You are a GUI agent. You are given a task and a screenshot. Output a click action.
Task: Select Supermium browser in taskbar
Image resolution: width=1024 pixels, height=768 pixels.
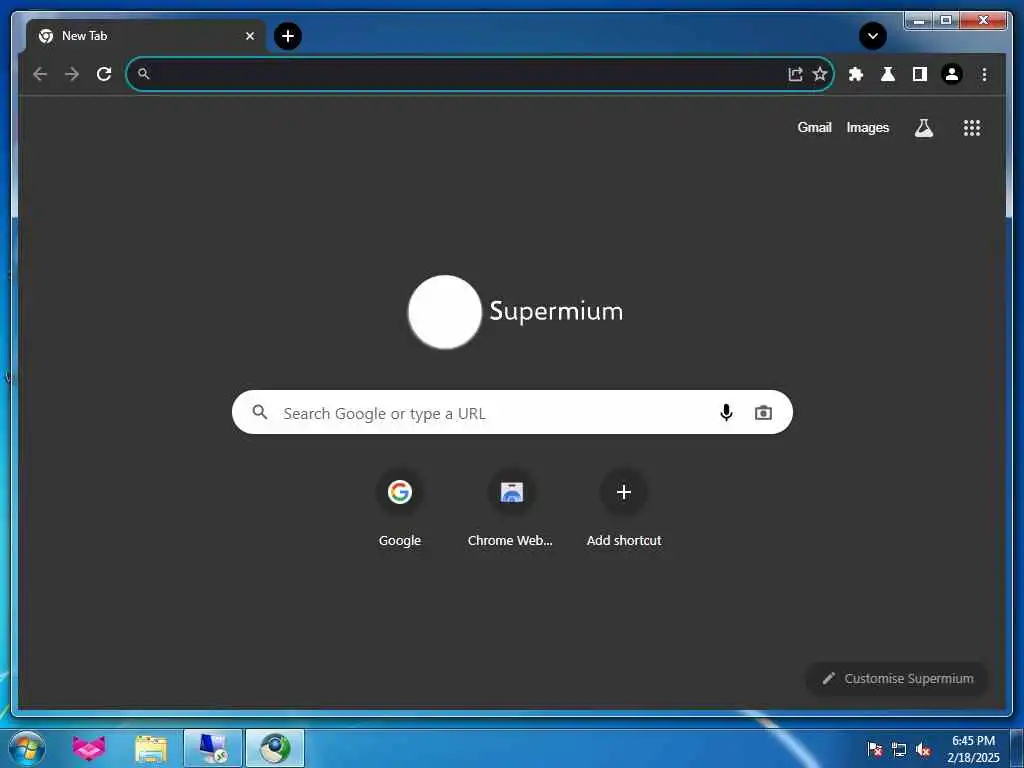pos(275,748)
